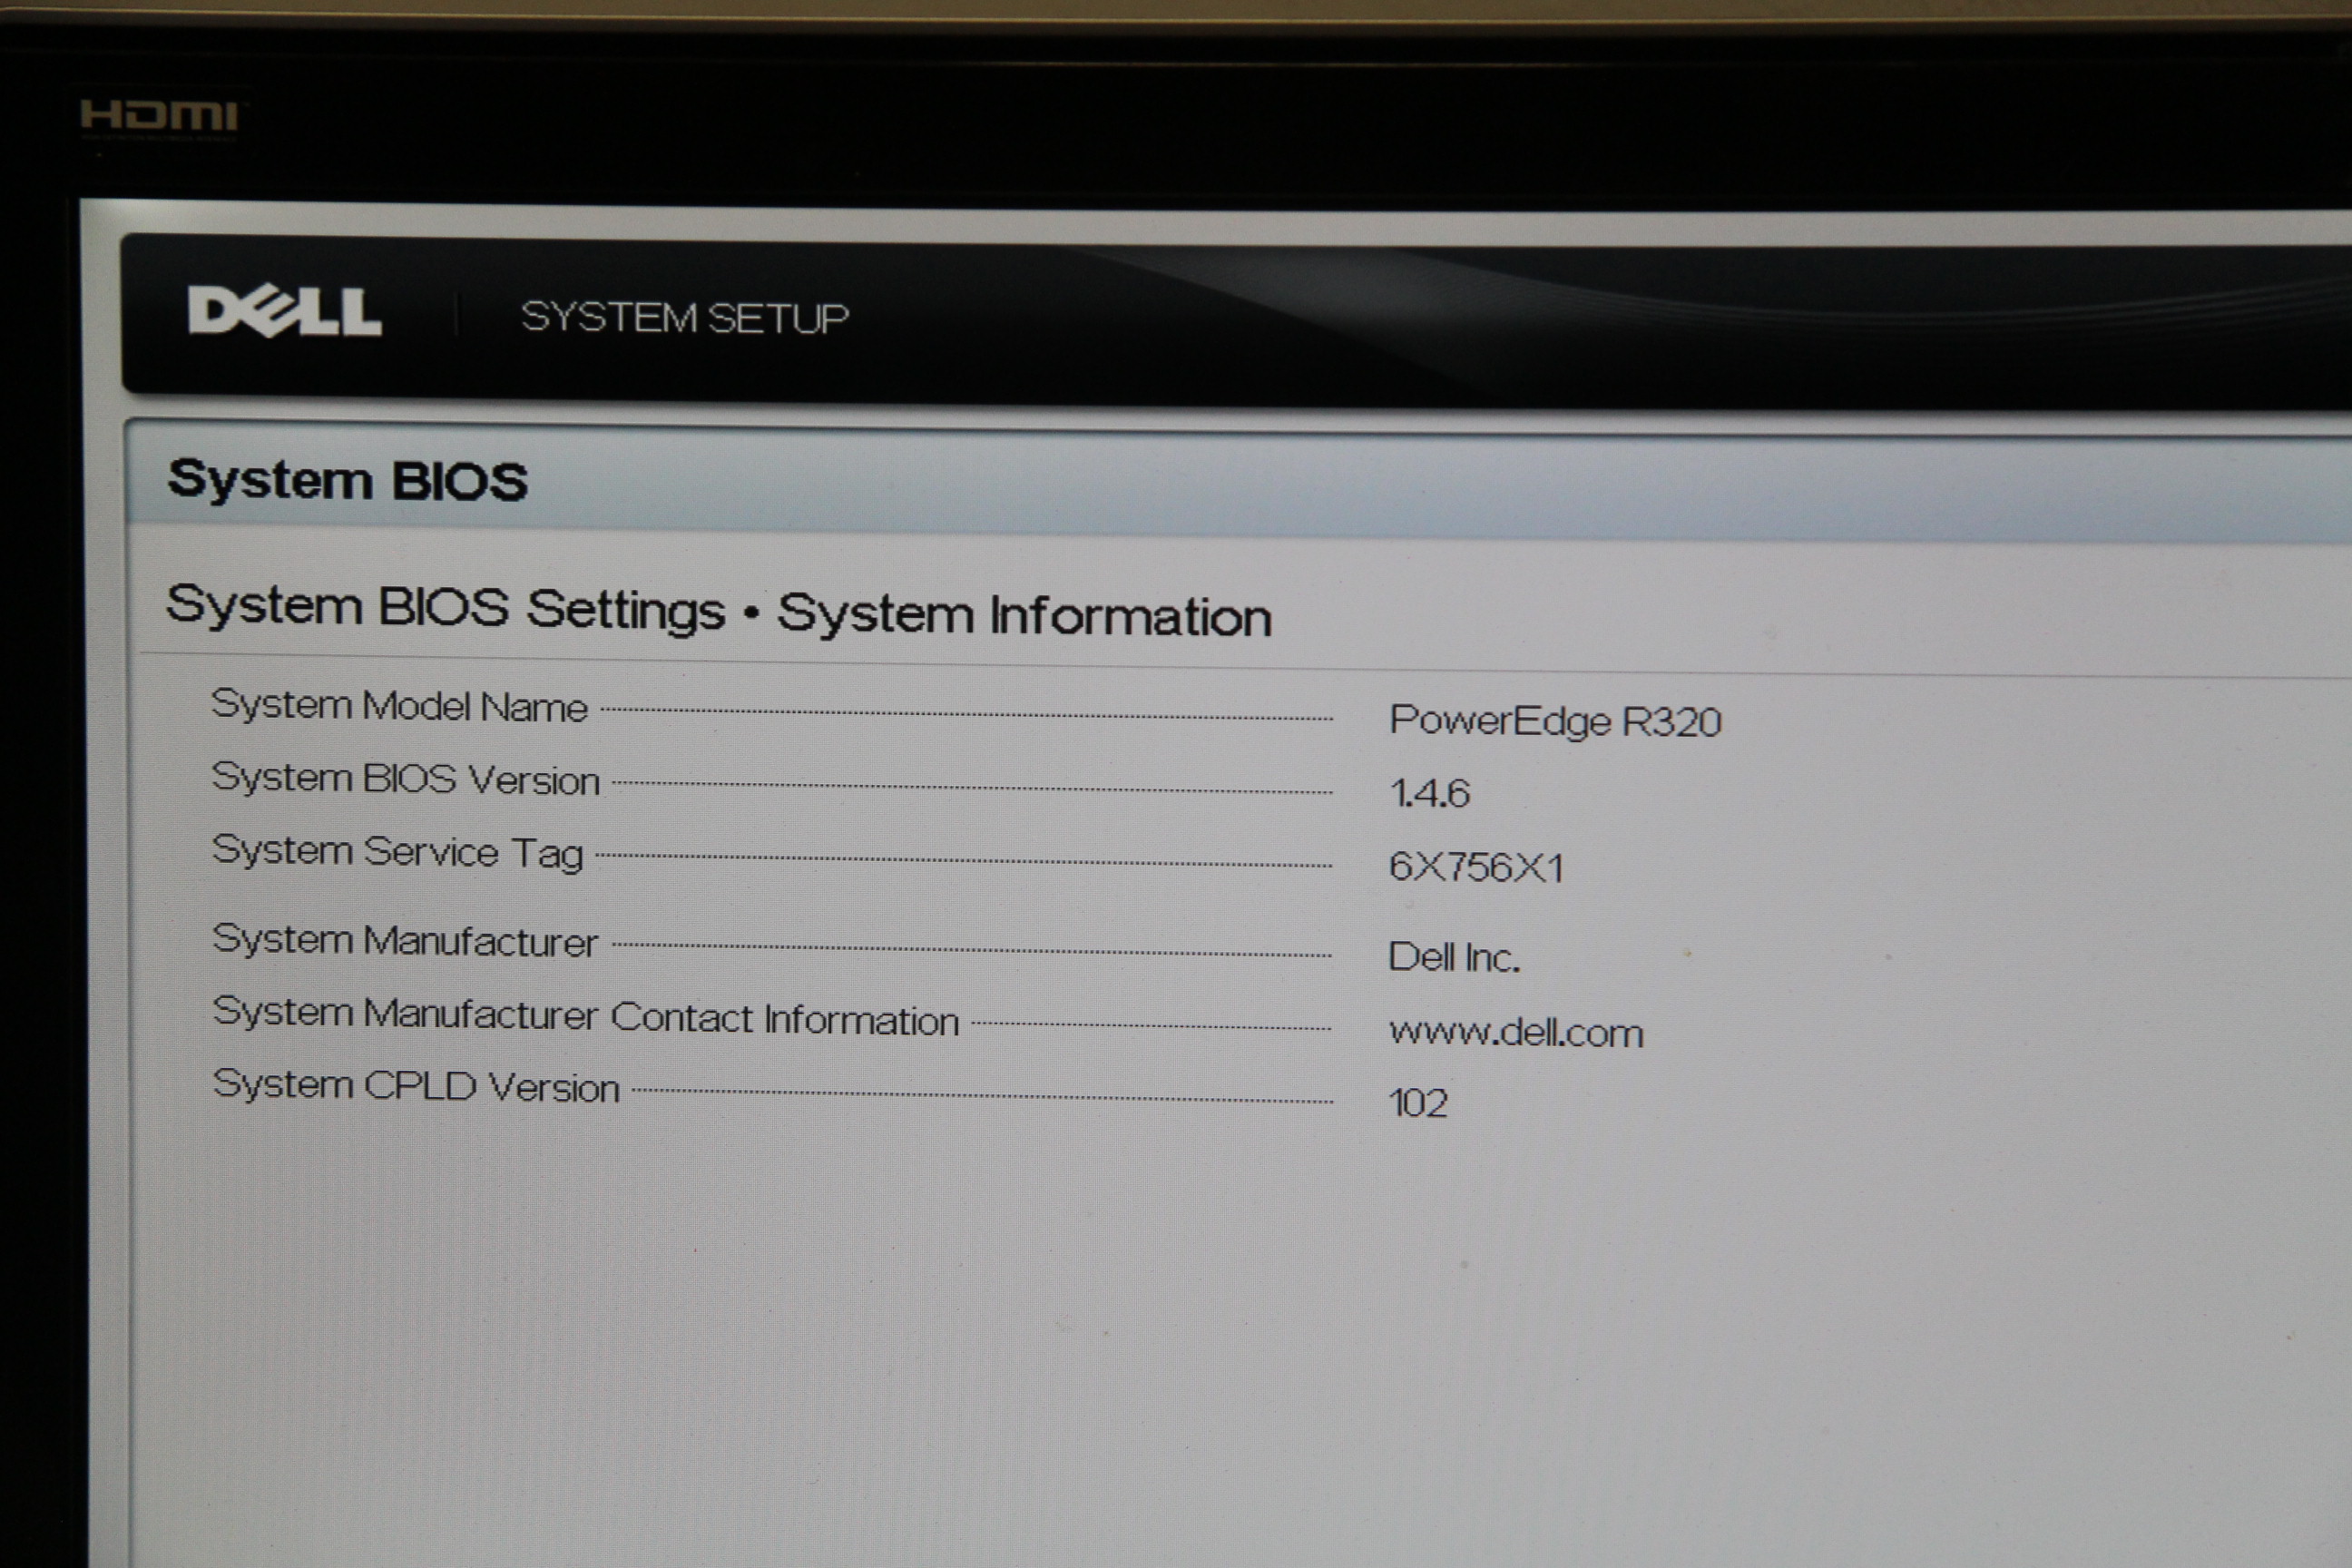
Task: Click empty area below System CPLD Version
Action: 700,1300
